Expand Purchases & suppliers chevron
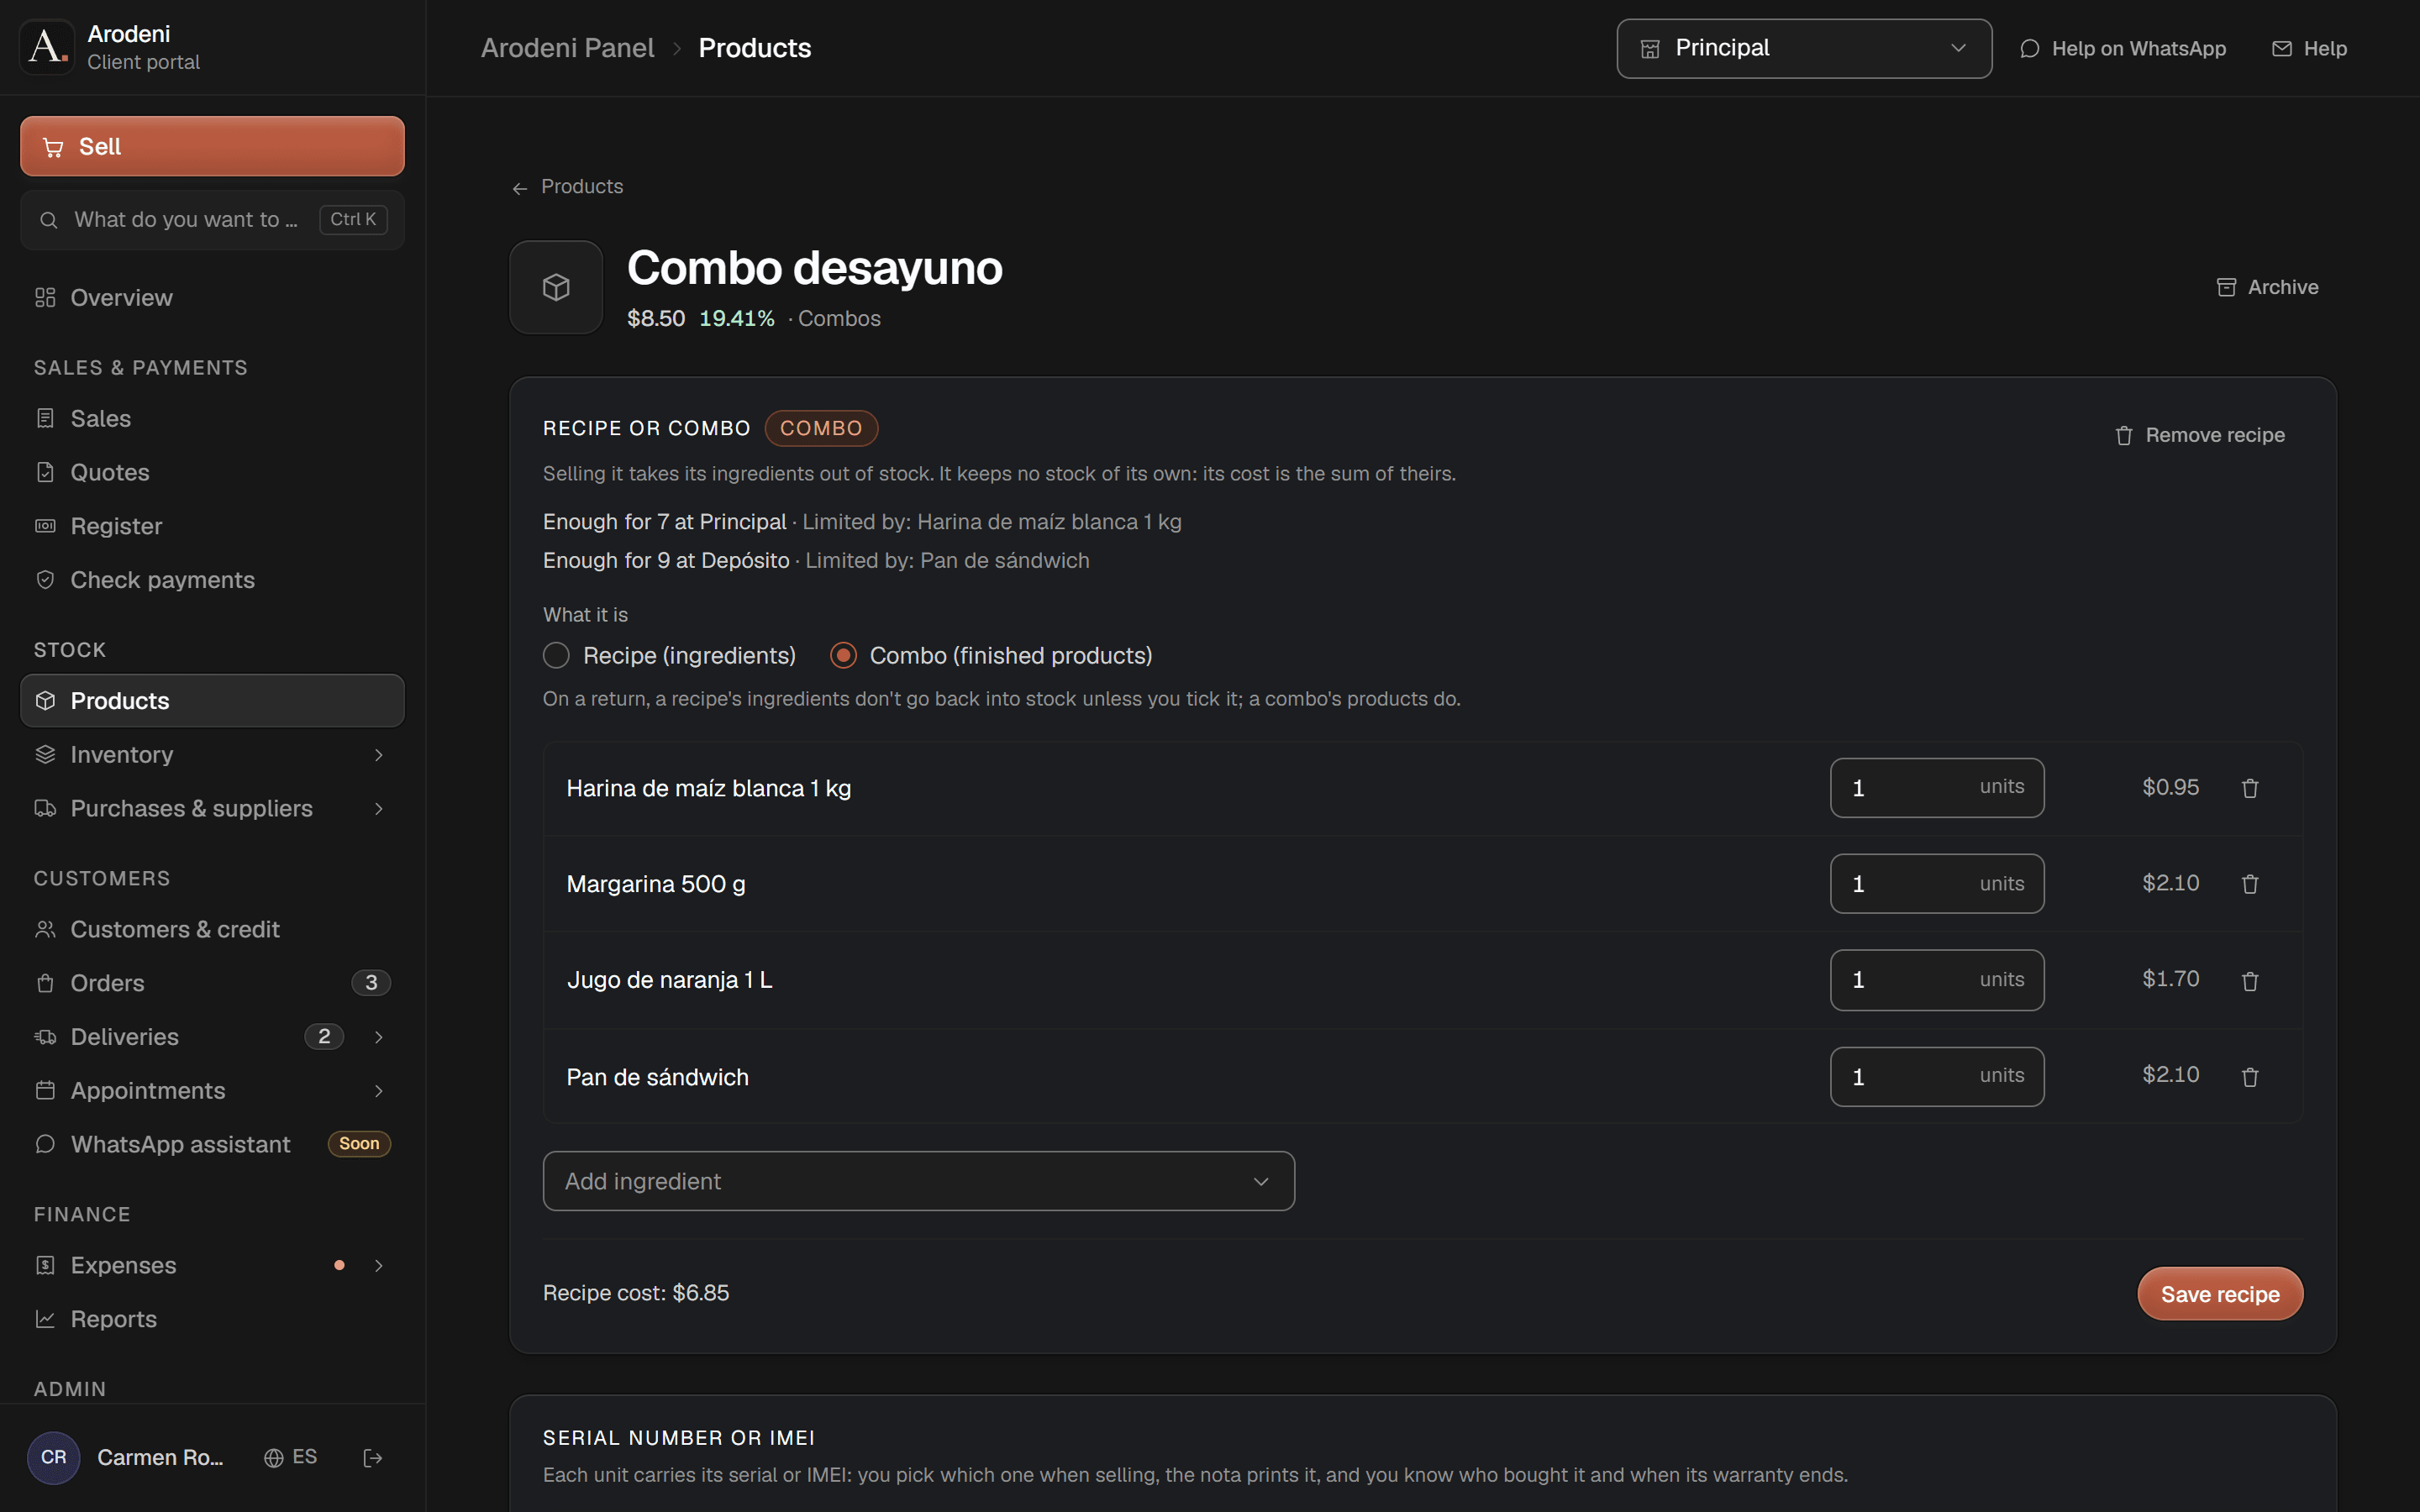Viewport: 2420px width, 1512px height. click(378, 809)
